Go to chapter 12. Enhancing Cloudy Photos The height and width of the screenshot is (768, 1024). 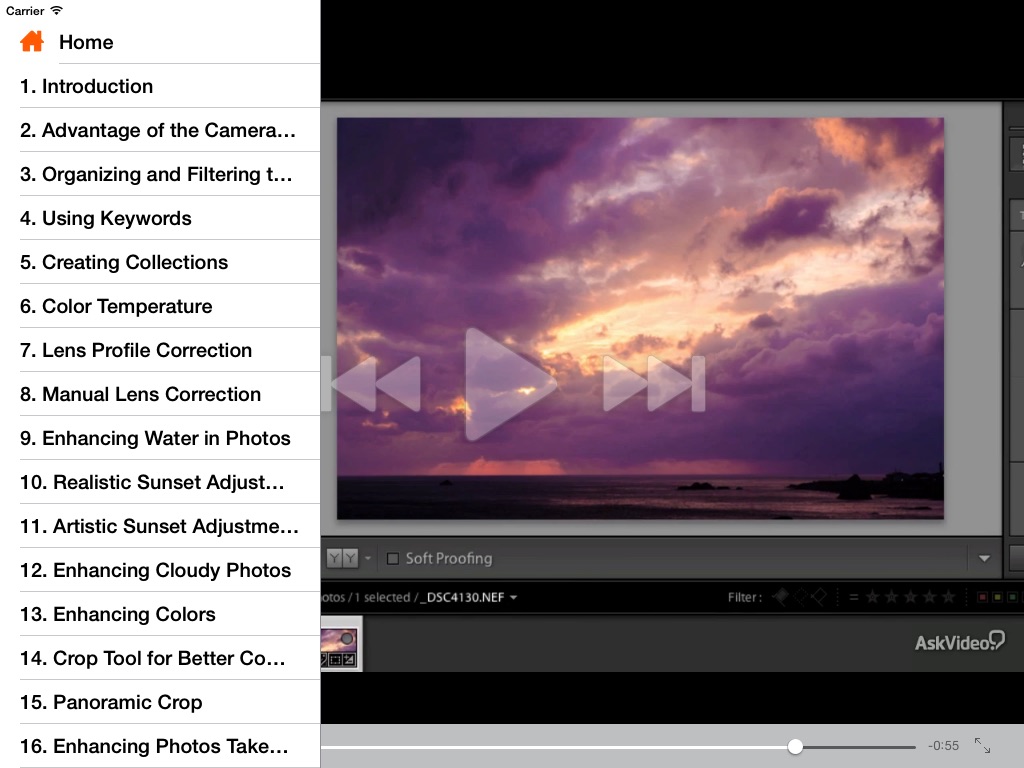(160, 570)
